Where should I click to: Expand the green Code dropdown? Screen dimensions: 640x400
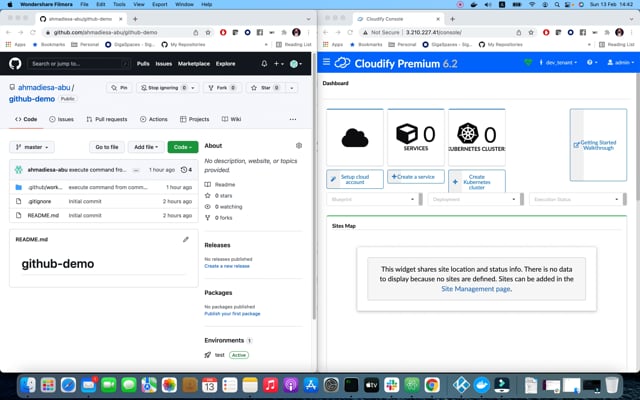click(183, 147)
